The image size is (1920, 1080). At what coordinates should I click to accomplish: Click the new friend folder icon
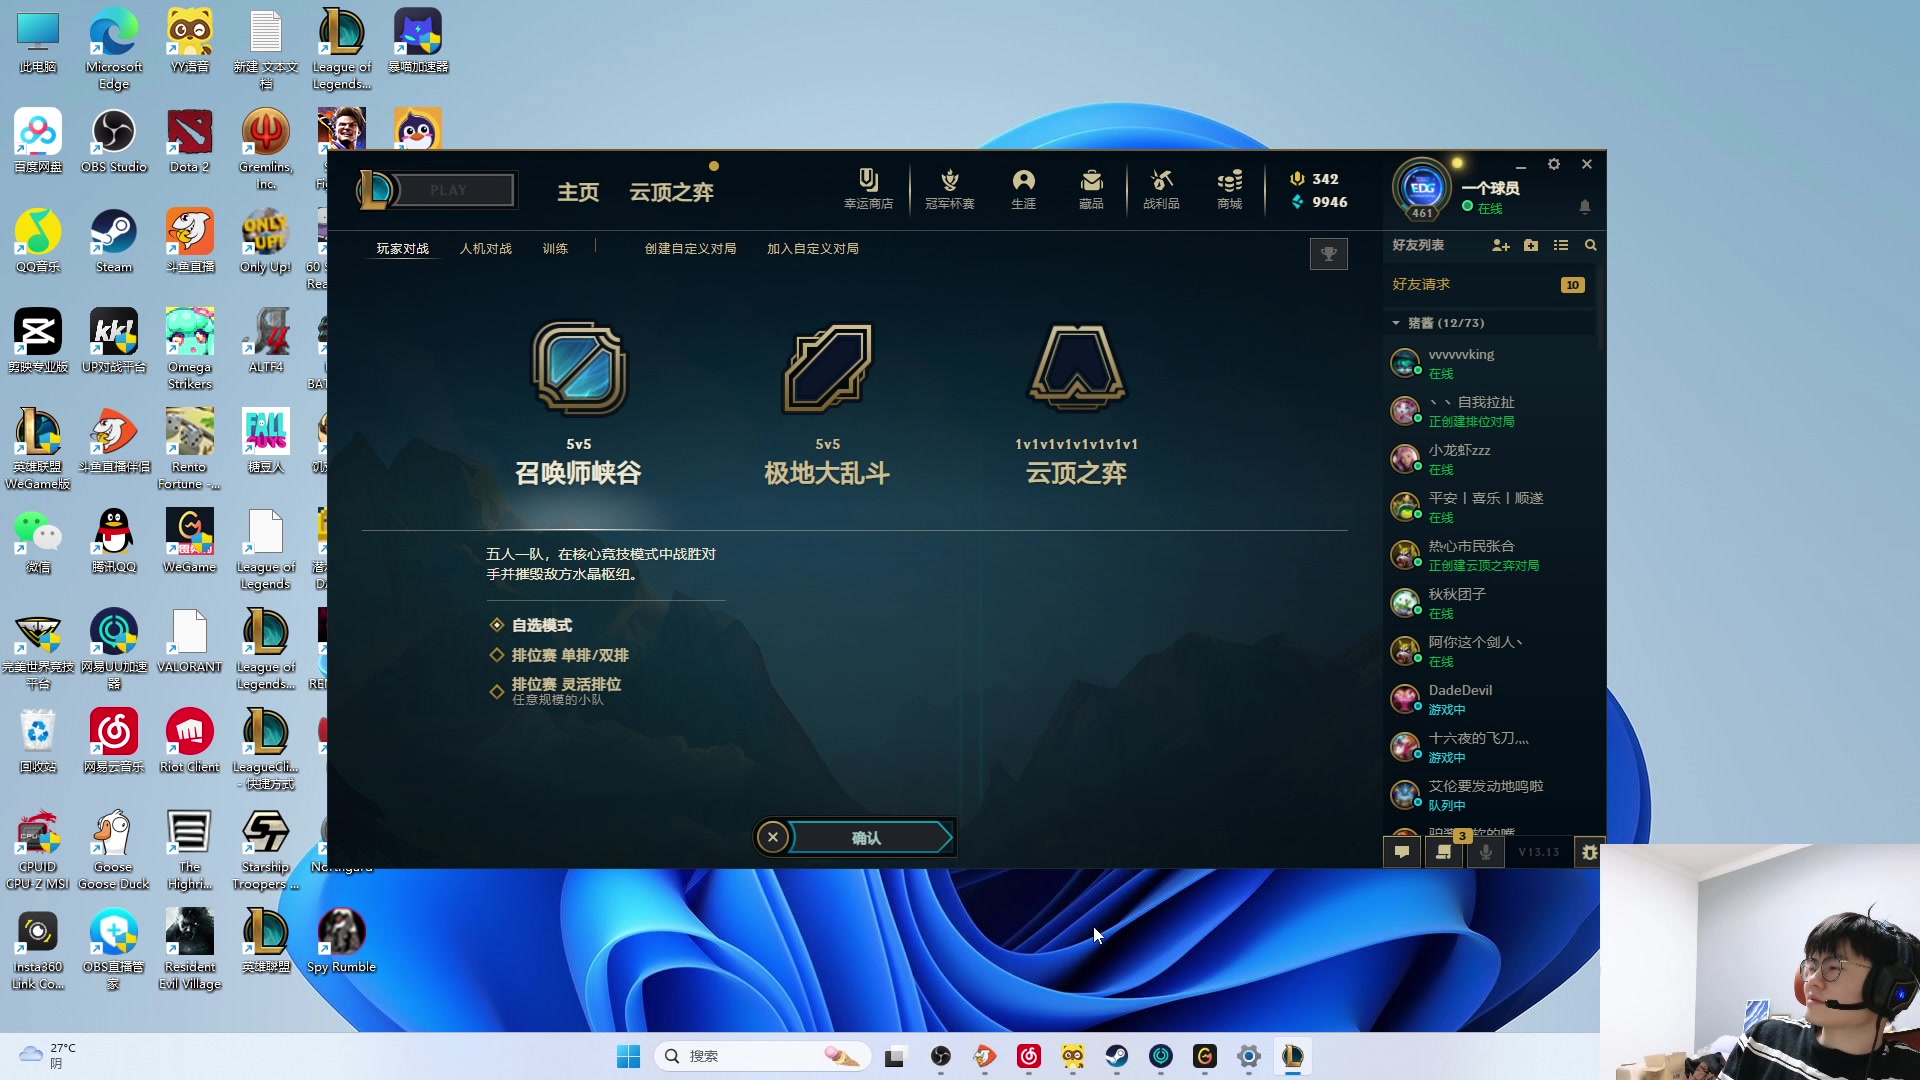[x=1531, y=245]
